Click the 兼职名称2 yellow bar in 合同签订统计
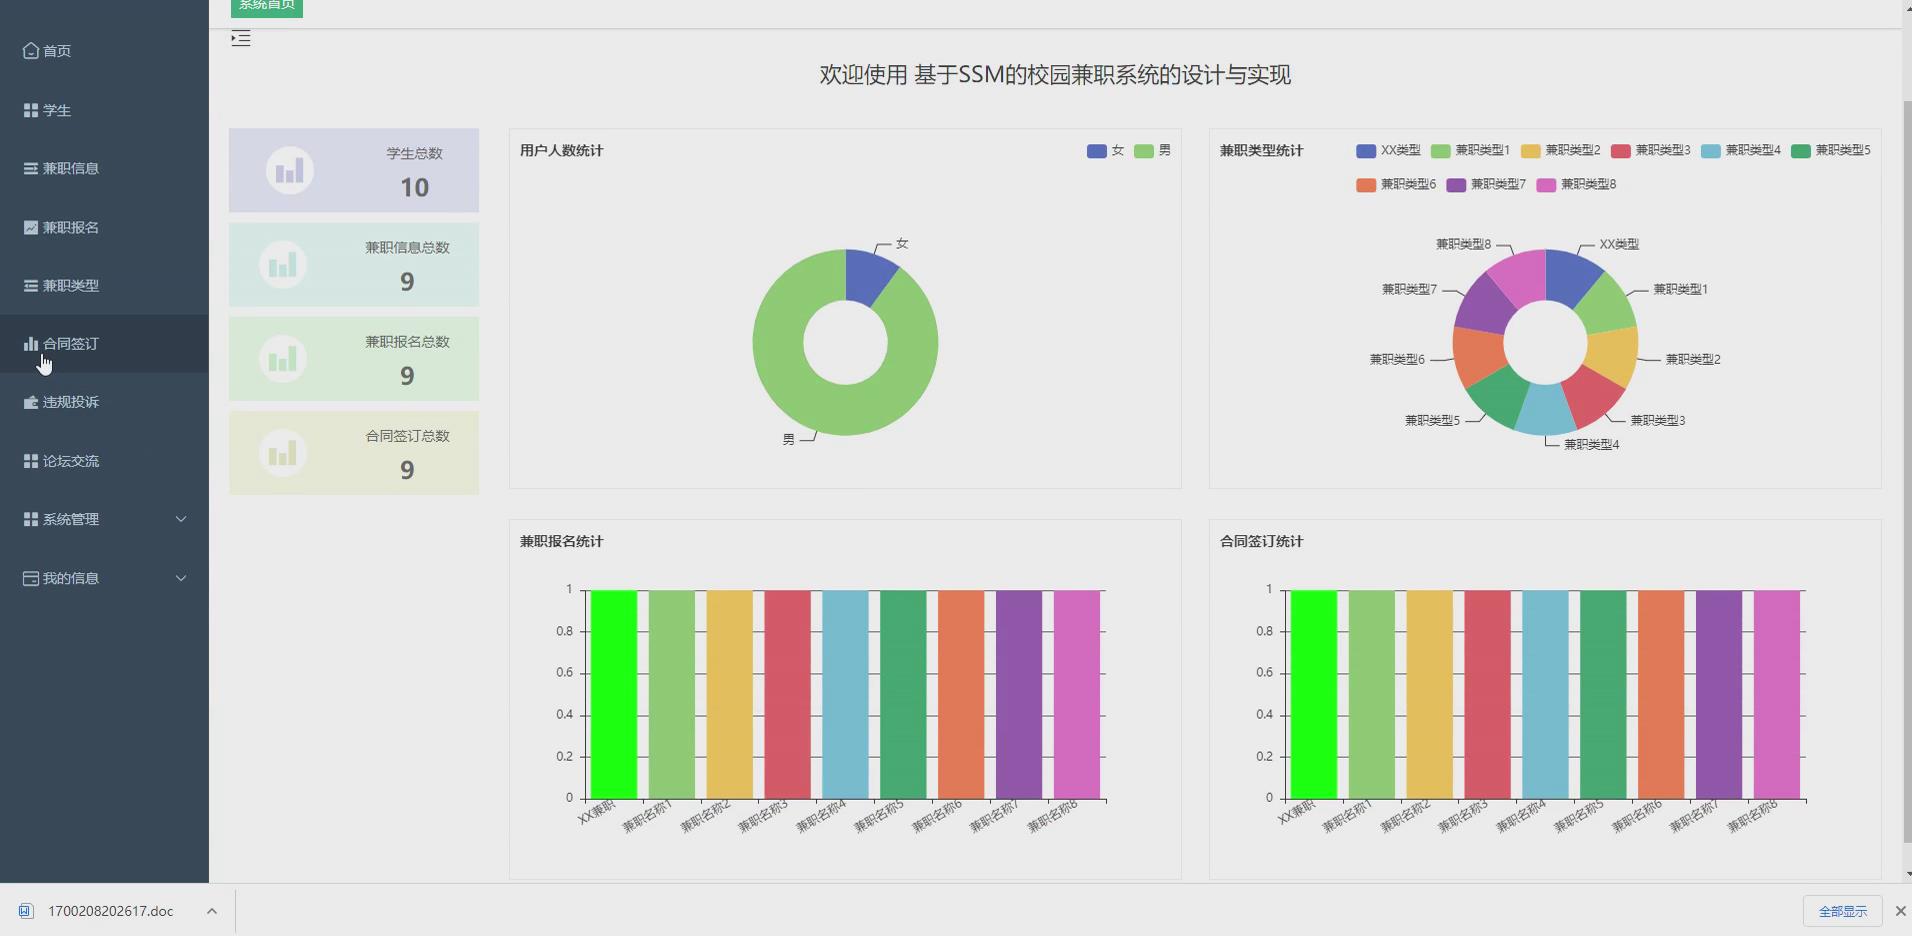Viewport: 1912px width, 936px height. point(1429,694)
